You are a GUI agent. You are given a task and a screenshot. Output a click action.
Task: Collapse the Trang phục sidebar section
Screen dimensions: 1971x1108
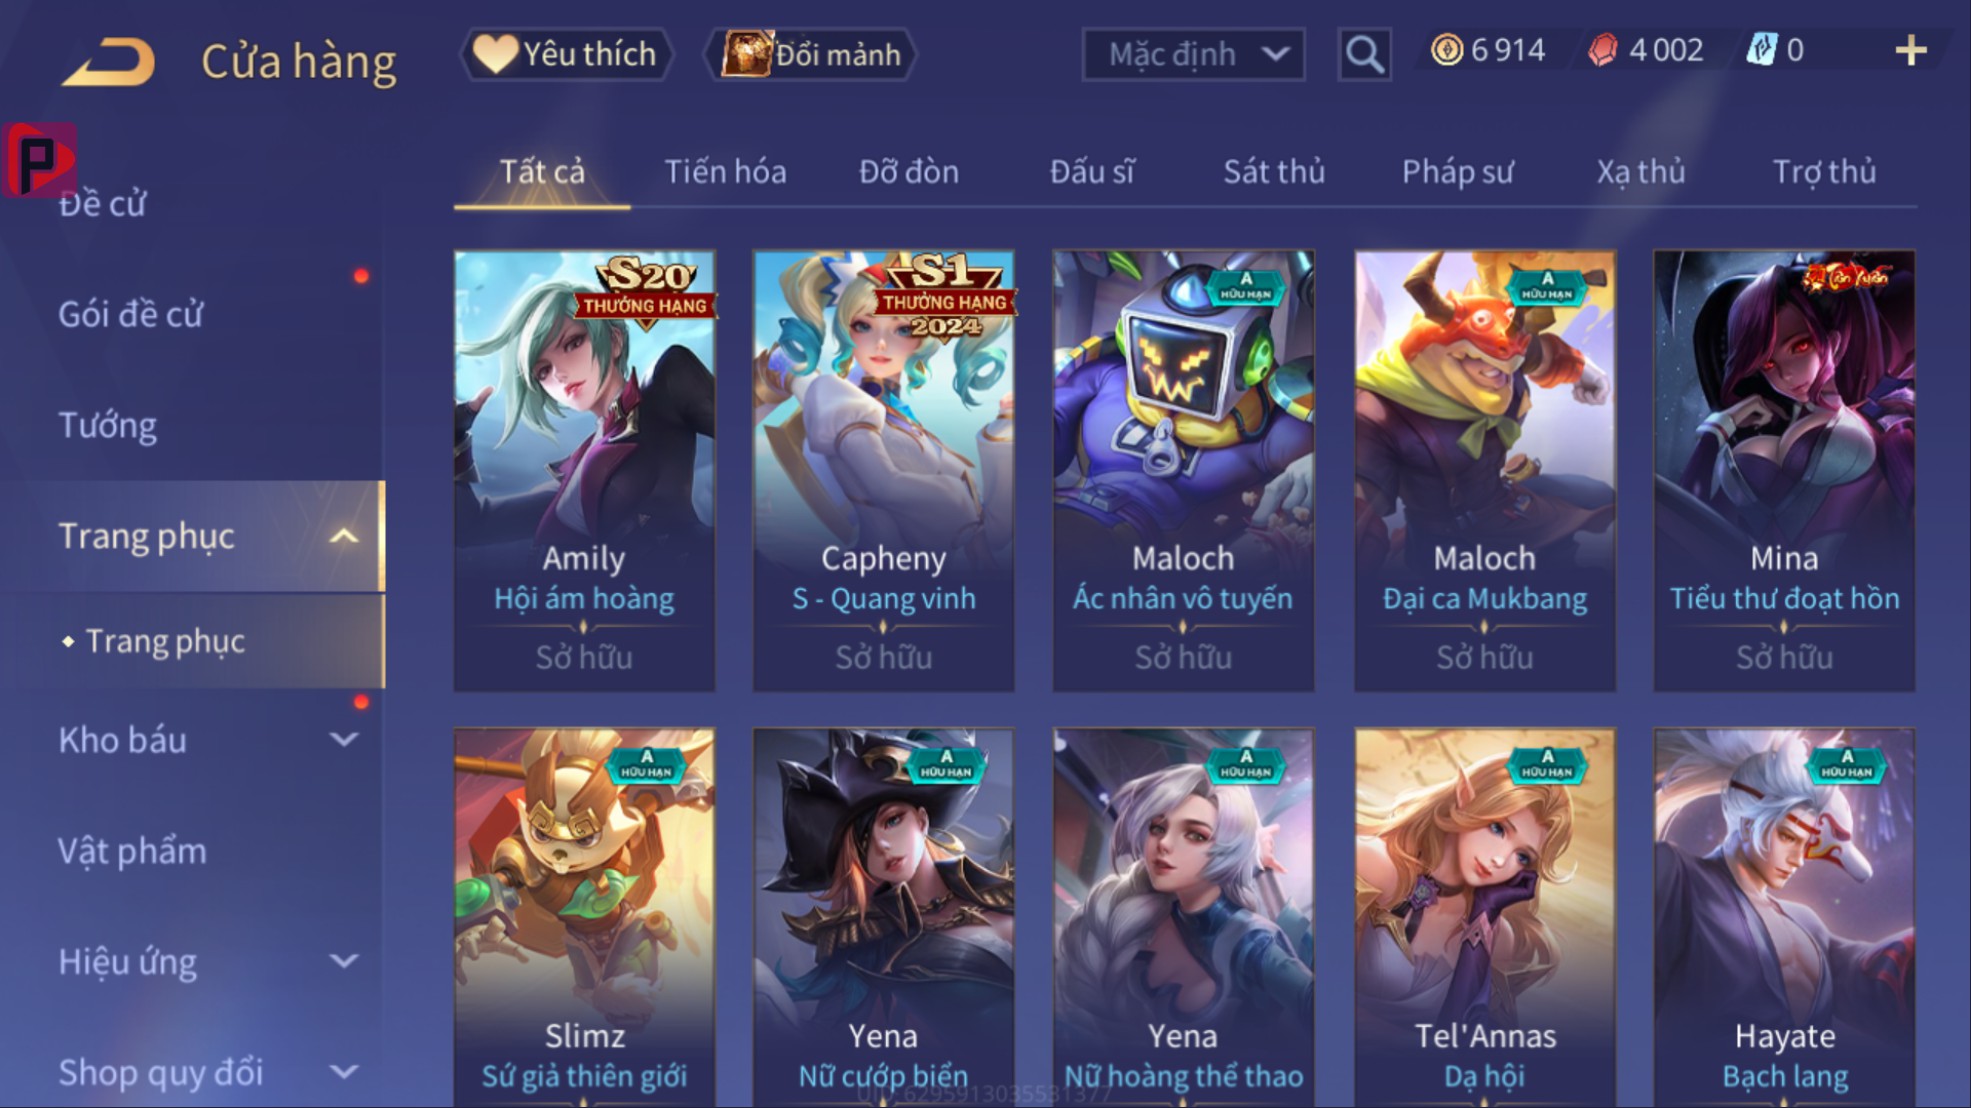(x=344, y=536)
